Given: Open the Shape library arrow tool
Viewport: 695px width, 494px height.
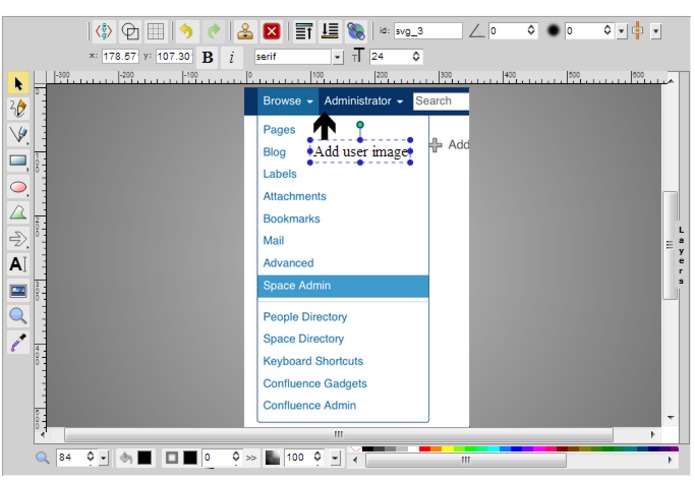Looking at the screenshot, I should pos(18,238).
